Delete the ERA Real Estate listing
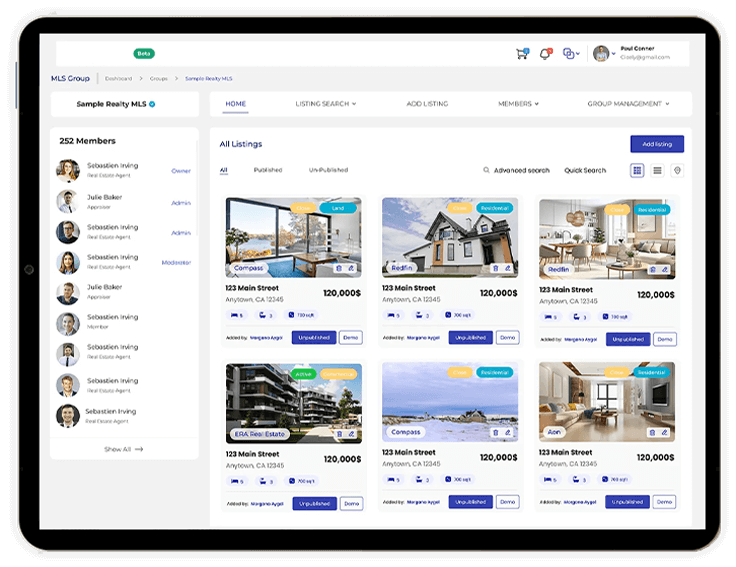 (339, 434)
